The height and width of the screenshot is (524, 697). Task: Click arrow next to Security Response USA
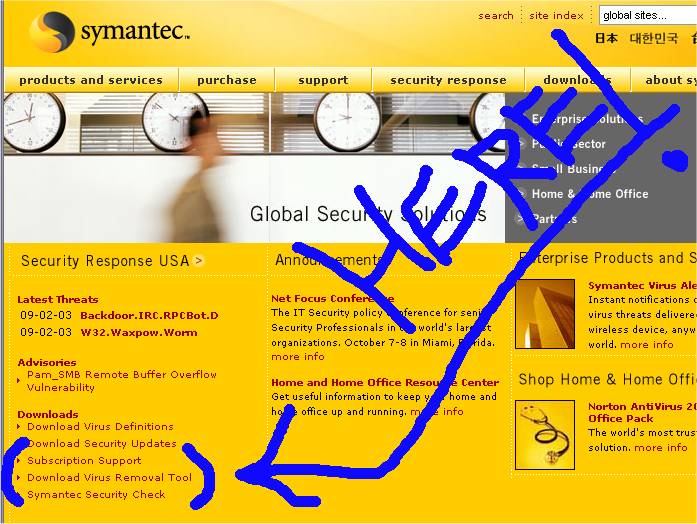pos(199,261)
